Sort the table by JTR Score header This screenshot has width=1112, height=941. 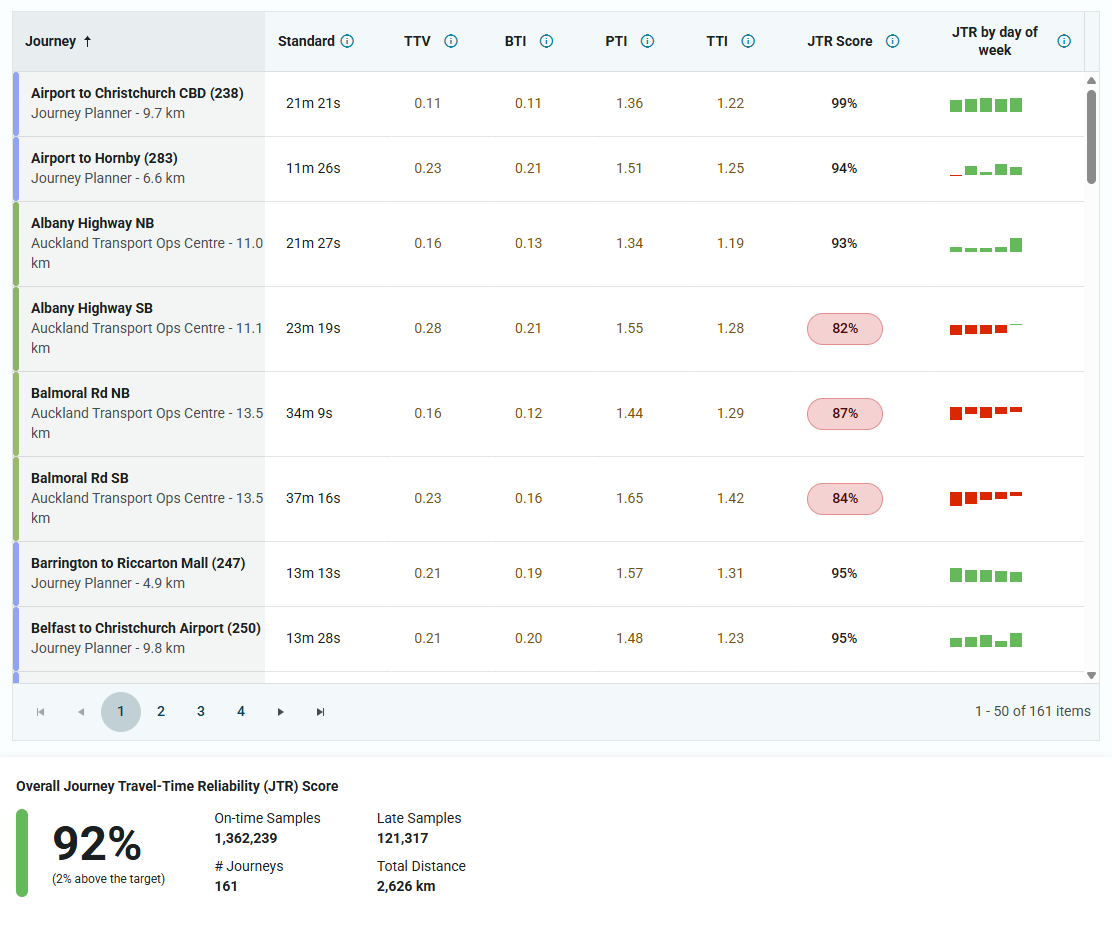click(840, 41)
